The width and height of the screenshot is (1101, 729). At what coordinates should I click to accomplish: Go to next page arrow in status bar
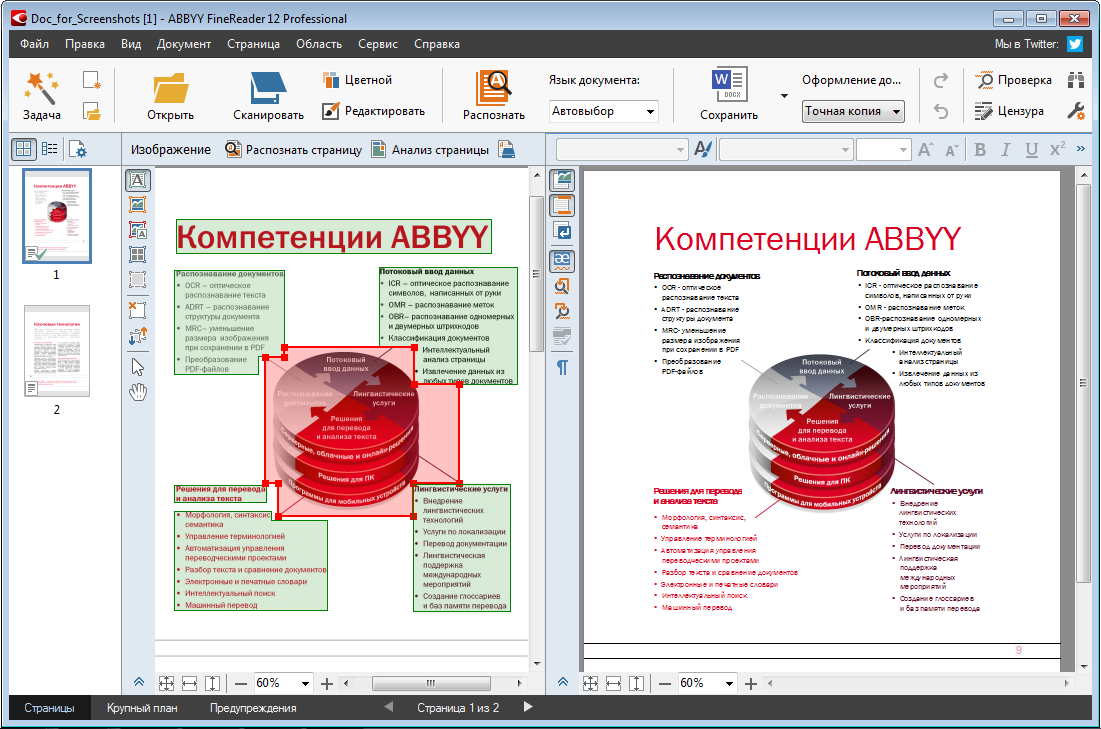coord(528,707)
